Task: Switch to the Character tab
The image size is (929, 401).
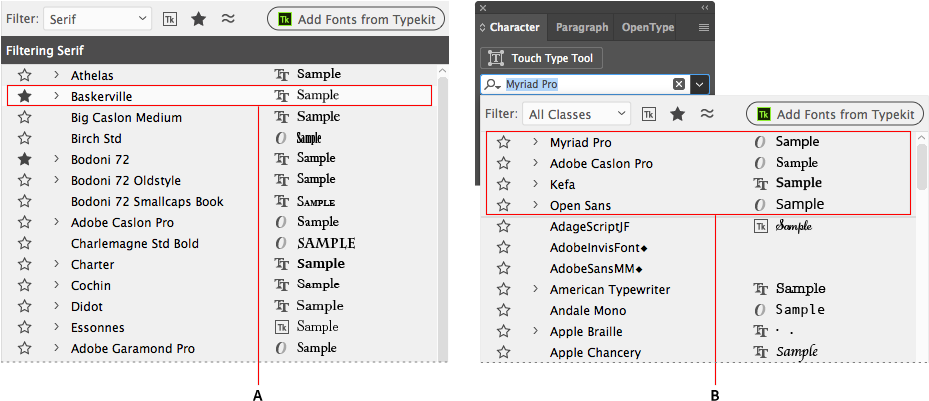Action: (x=514, y=27)
